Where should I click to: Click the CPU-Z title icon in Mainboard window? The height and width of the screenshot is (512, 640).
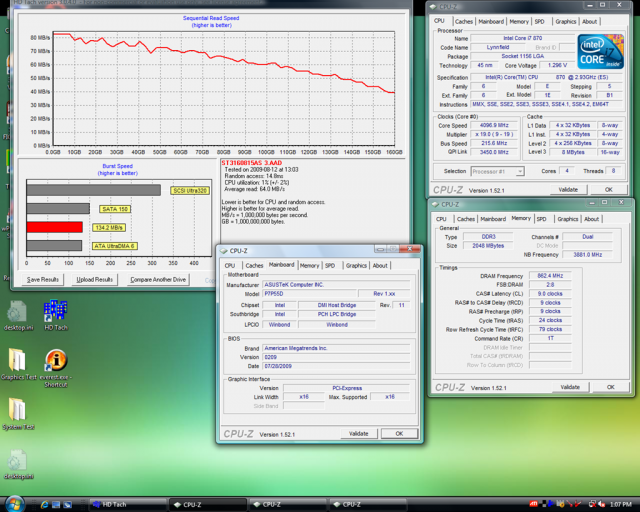click(x=224, y=251)
